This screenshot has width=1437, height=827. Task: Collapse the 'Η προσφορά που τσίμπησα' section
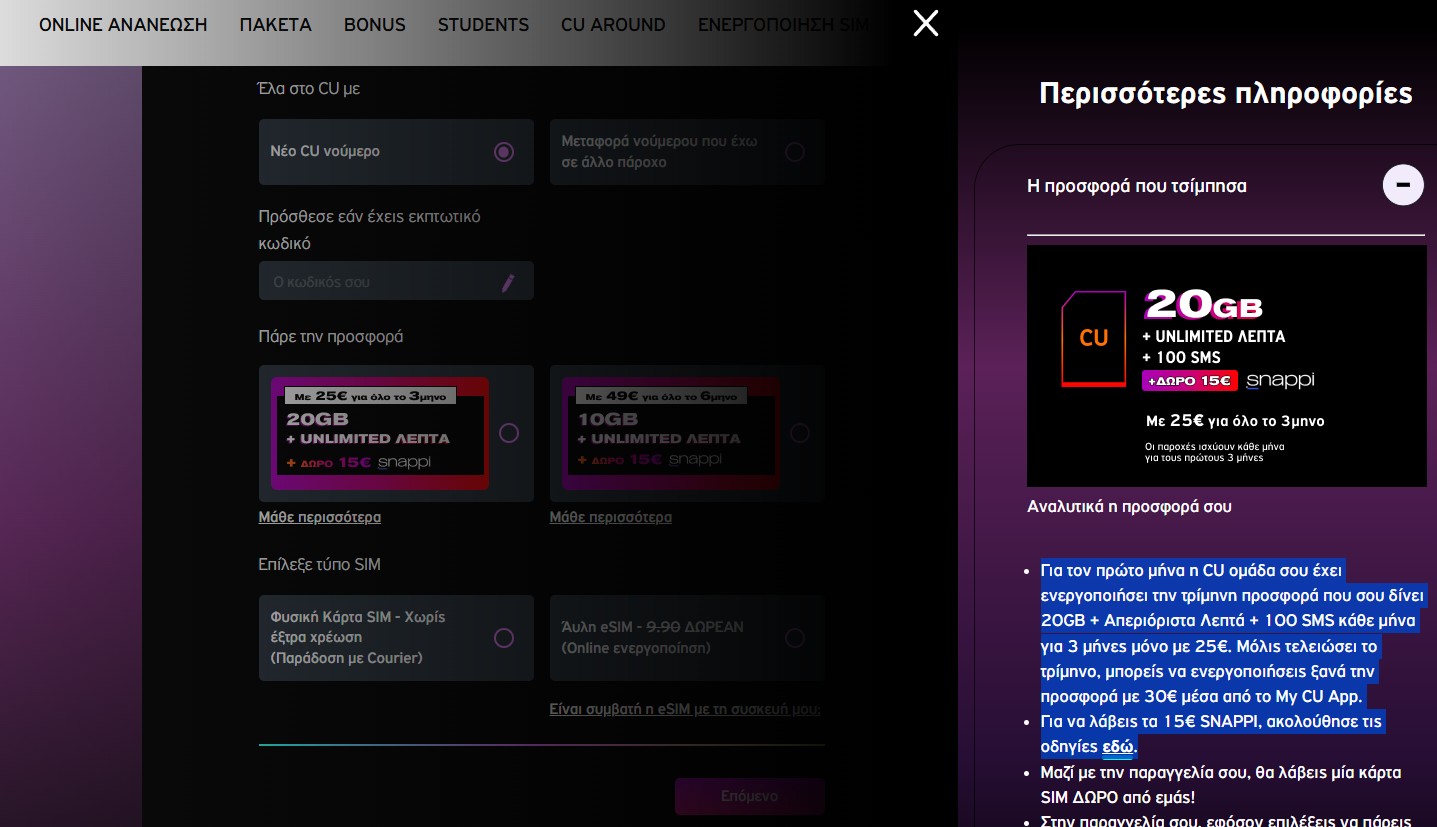pyautogui.click(x=1402, y=185)
